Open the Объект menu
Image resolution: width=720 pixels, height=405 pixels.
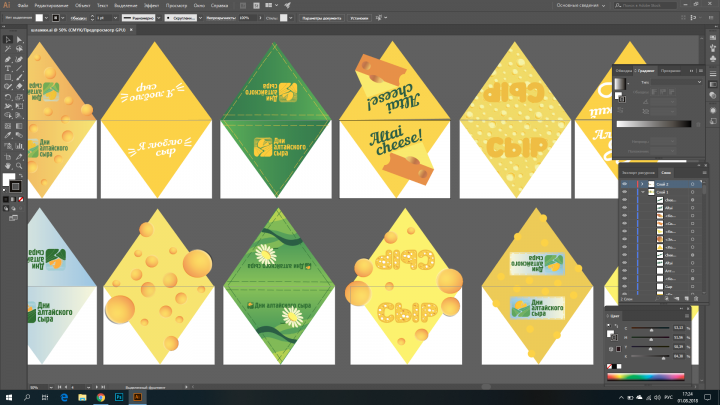(83, 6)
